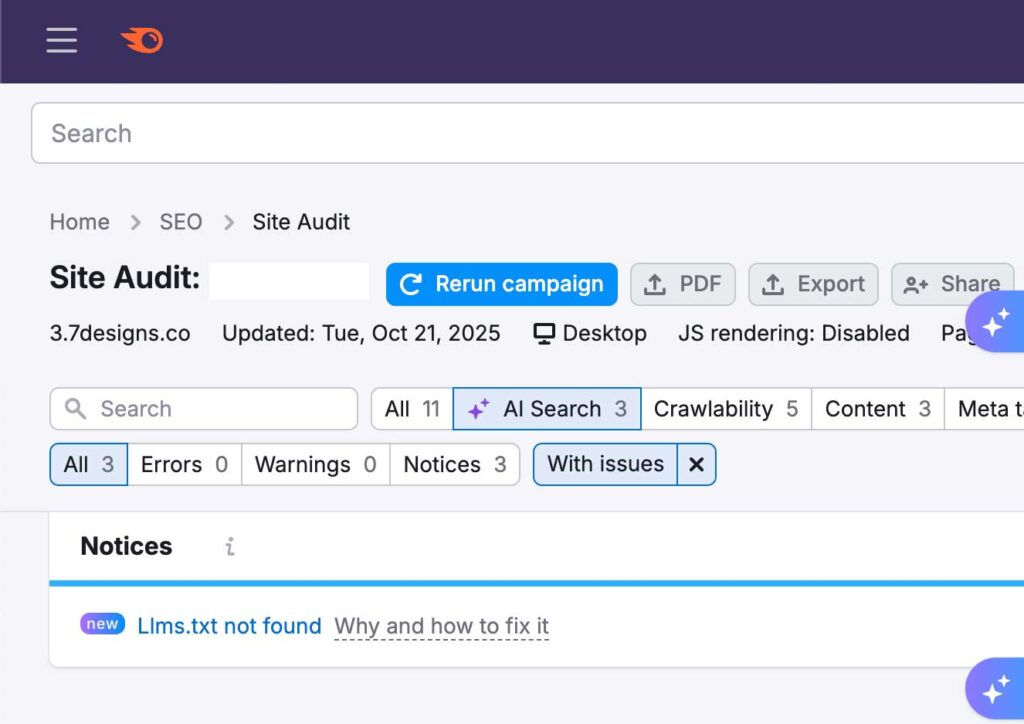Select the AI Search category tab
This screenshot has height=724, width=1024.
tap(547, 409)
